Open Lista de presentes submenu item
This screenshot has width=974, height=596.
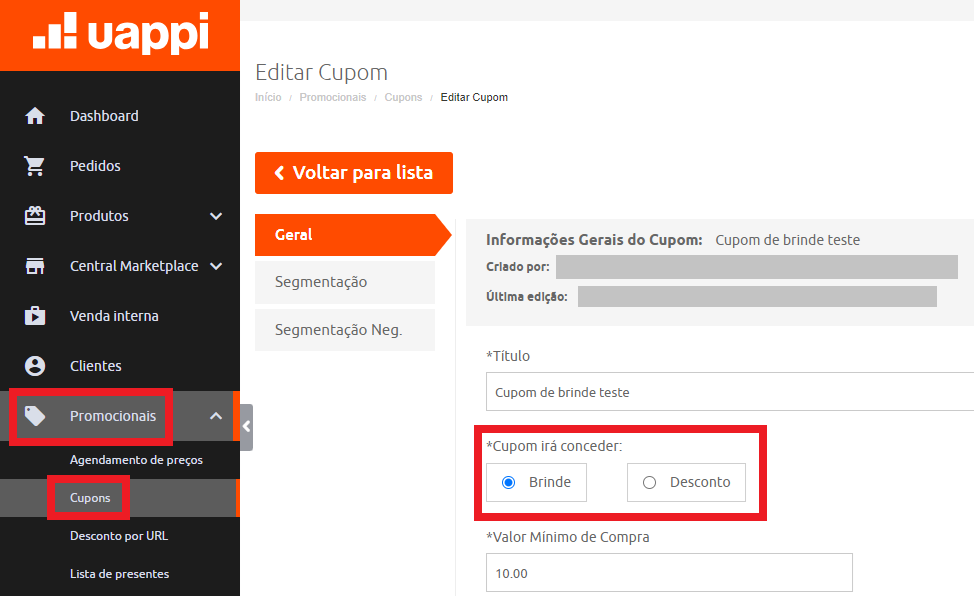(119, 574)
